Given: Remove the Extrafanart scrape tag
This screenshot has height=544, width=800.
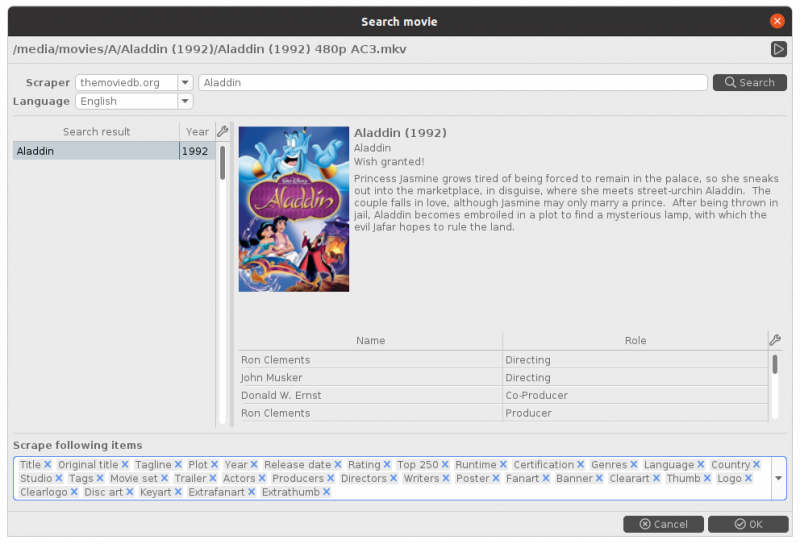Looking at the screenshot, I should pos(251,492).
